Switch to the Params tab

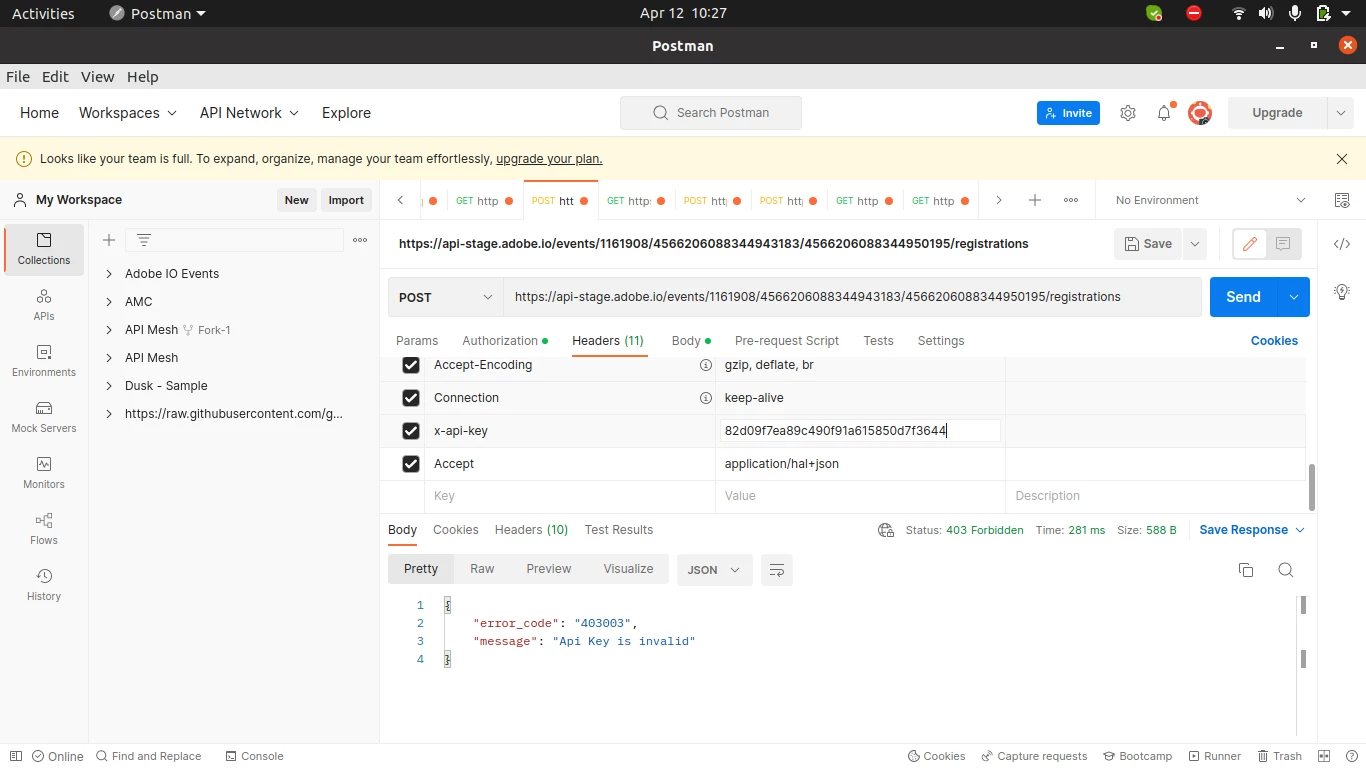[x=417, y=341]
